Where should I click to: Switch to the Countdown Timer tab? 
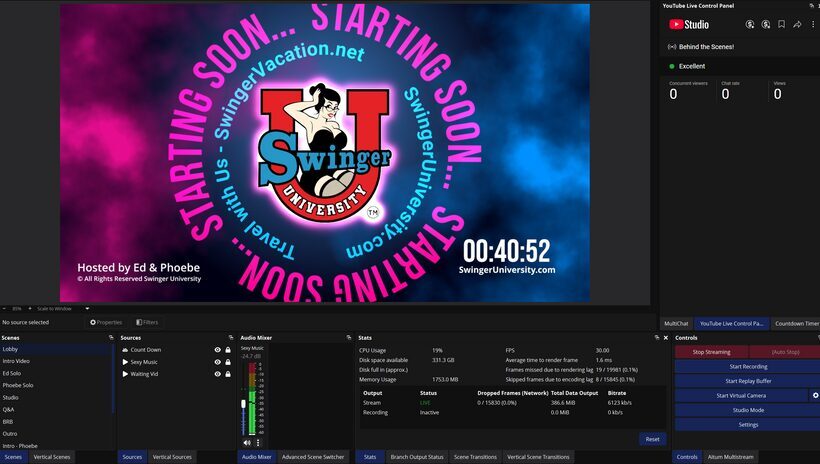pyautogui.click(x=796, y=323)
